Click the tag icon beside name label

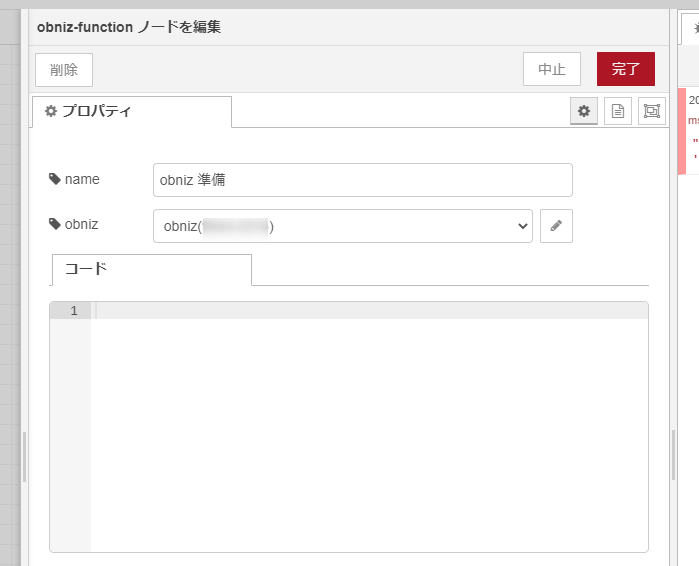tap(54, 179)
